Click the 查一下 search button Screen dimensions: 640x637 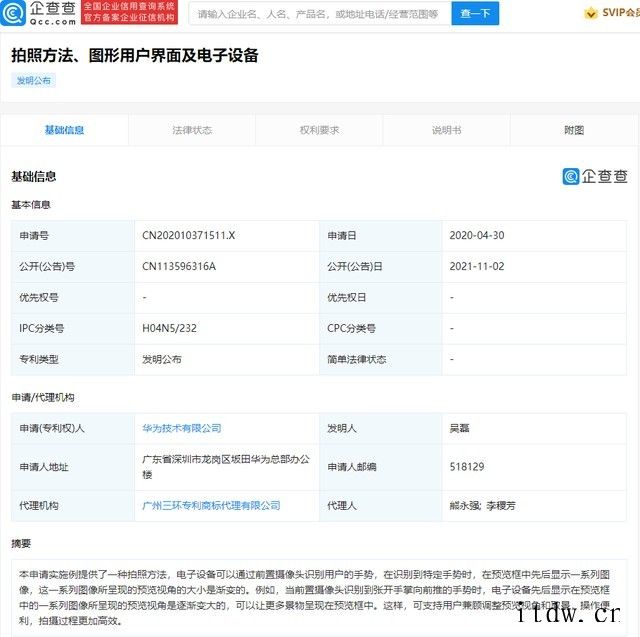tap(475, 13)
